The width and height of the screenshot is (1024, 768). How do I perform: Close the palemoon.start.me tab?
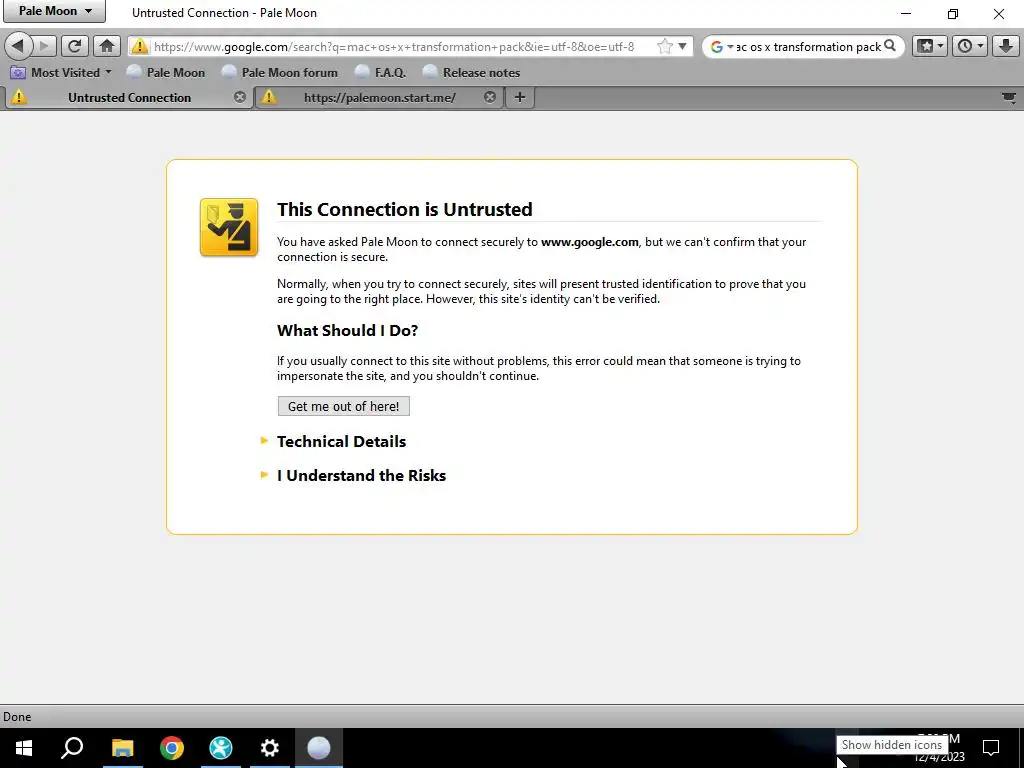(490, 97)
